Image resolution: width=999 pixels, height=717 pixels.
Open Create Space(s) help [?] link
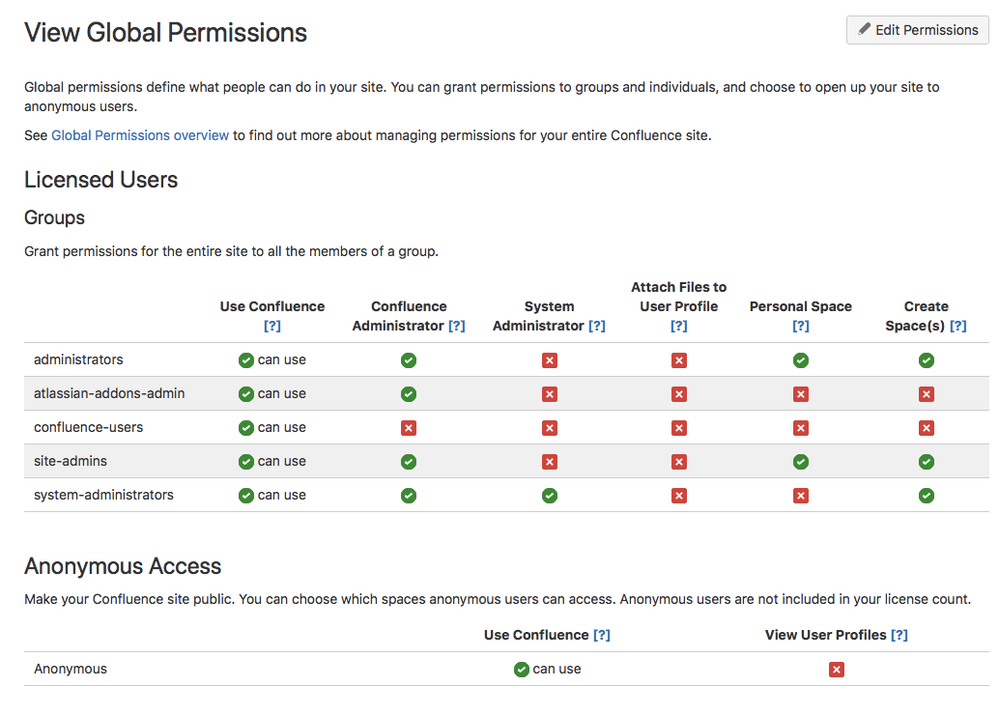pos(958,326)
